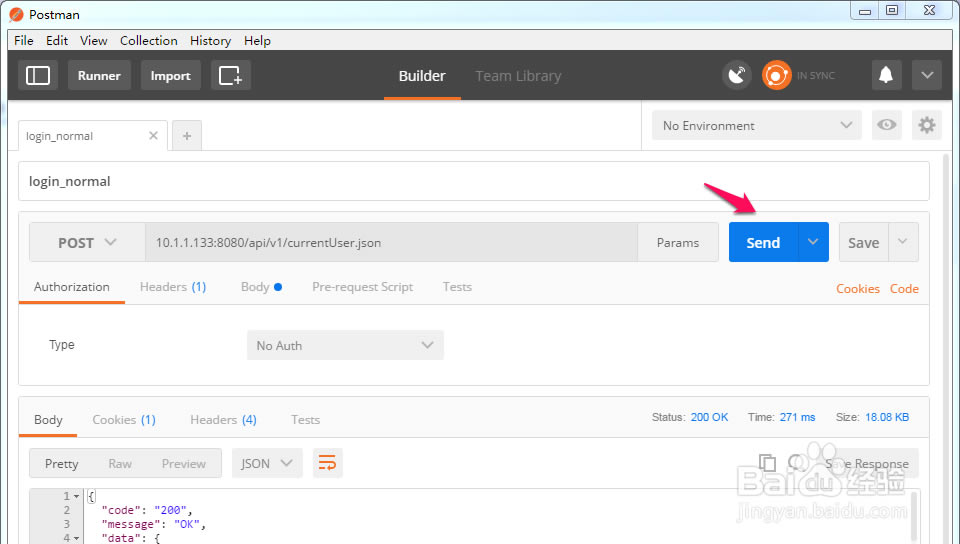Screen dimensions: 960x544
Task: Click the request URL input field
Action: pos(390,242)
